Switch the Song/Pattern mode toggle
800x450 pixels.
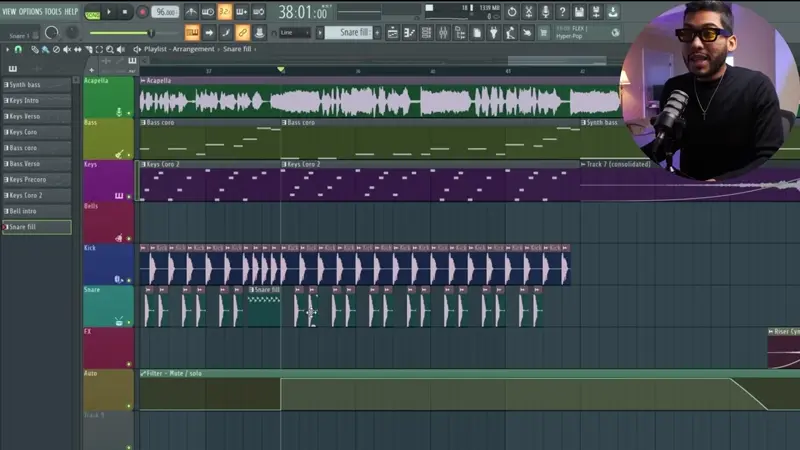92,12
